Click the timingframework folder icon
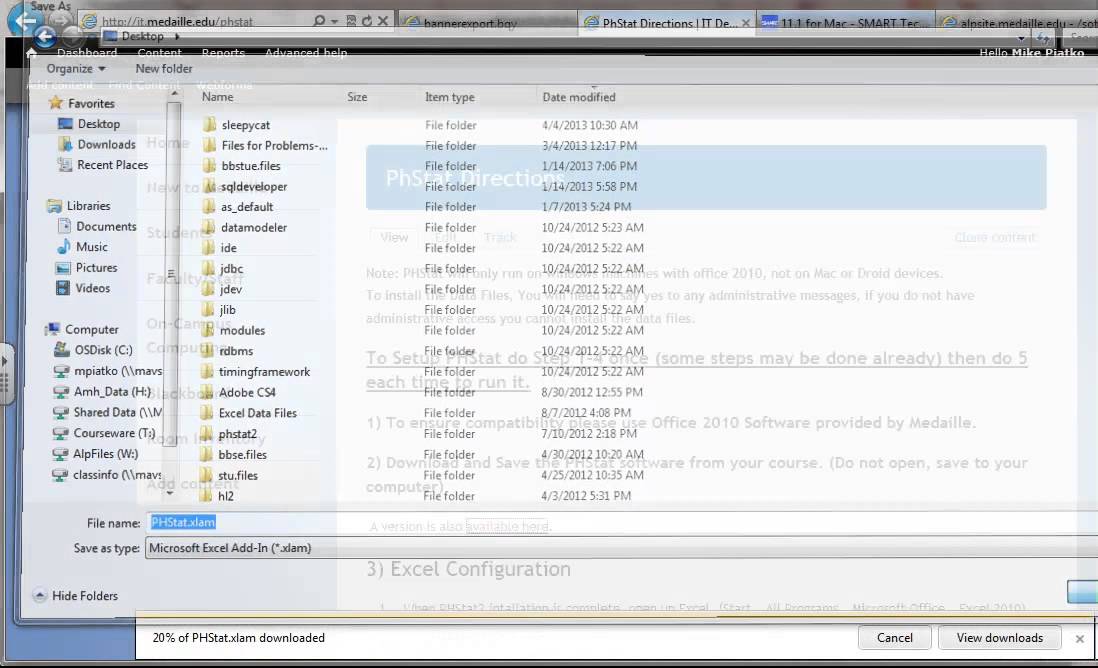Image resolution: width=1098 pixels, height=668 pixels. [x=207, y=371]
